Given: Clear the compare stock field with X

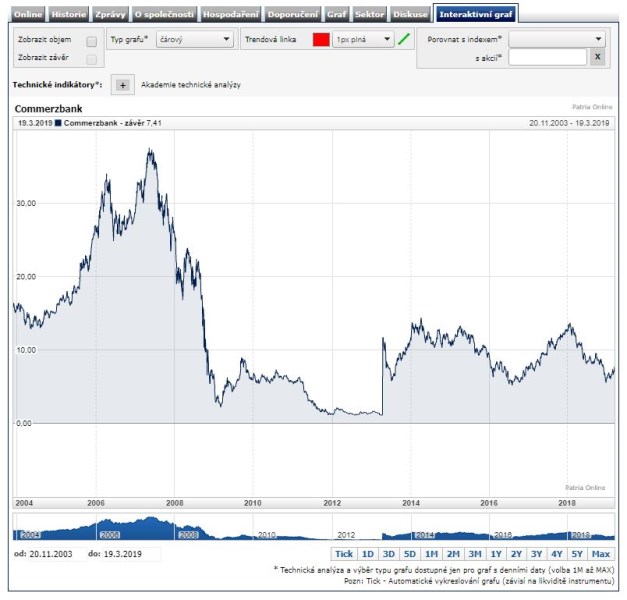Looking at the screenshot, I should point(597,57).
